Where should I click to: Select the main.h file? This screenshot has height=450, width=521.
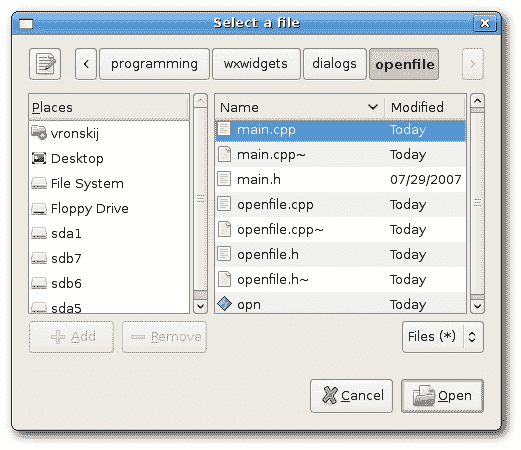tap(340, 180)
